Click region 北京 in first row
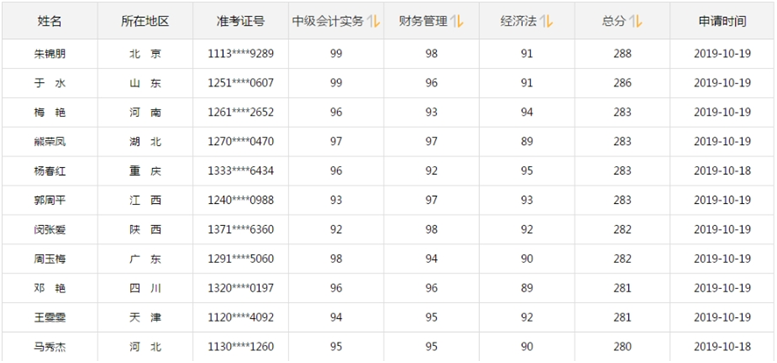This screenshot has height=363, width=777. pyautogui.click(x=145, y=54)
